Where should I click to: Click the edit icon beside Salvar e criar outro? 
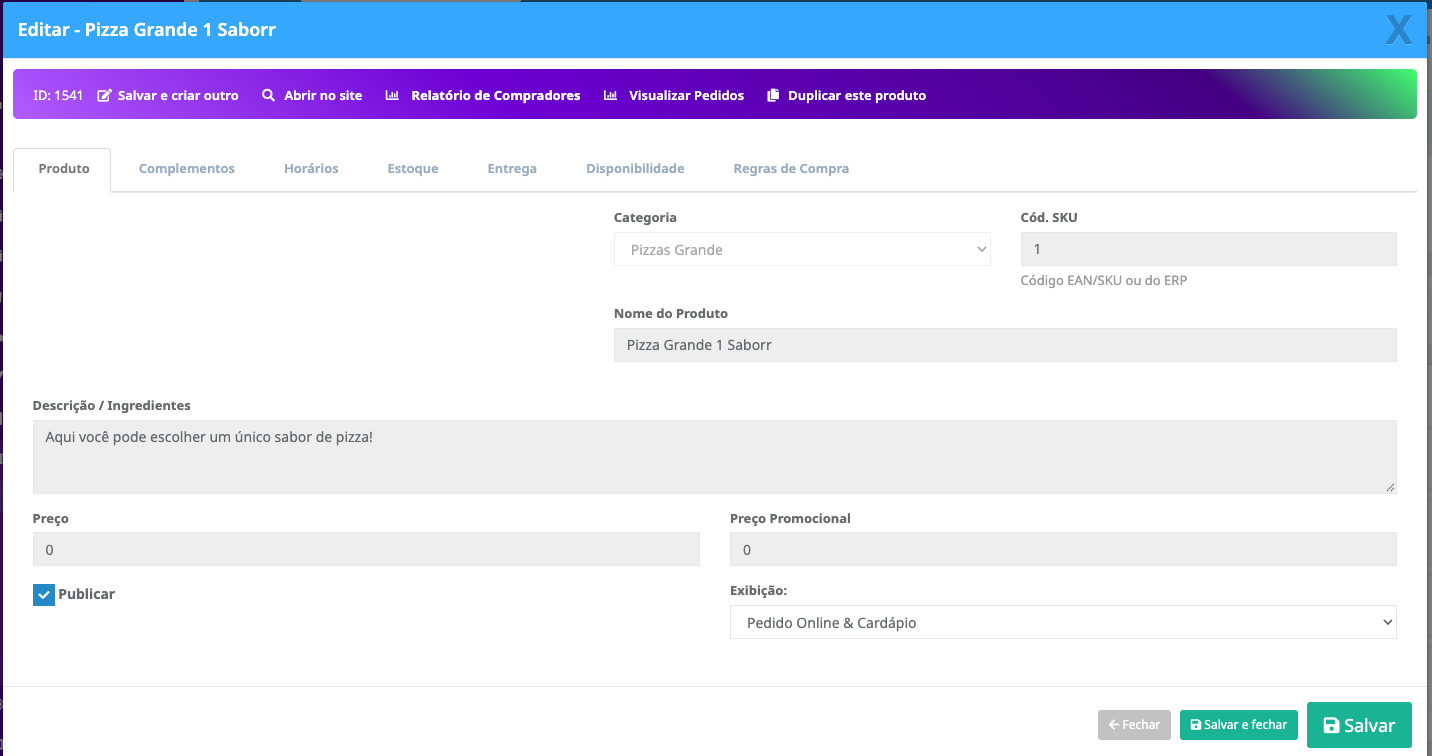pos(104,96)
